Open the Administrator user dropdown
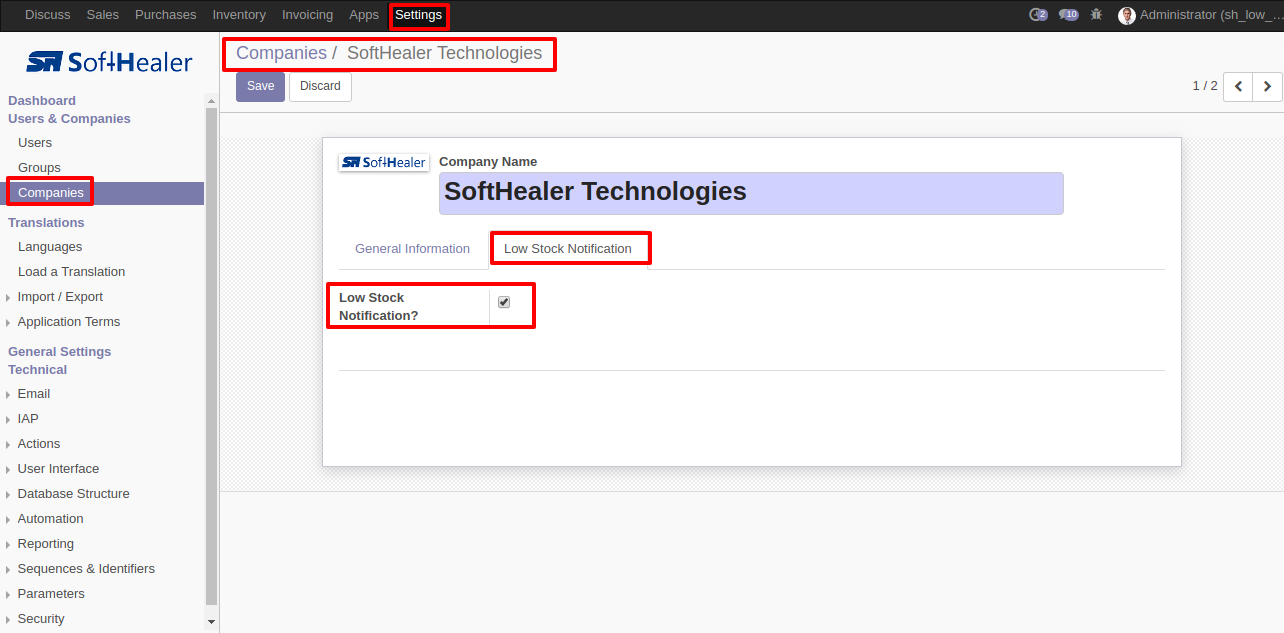This screenshot has width=1284, height=633. [x=1198, y=15]
